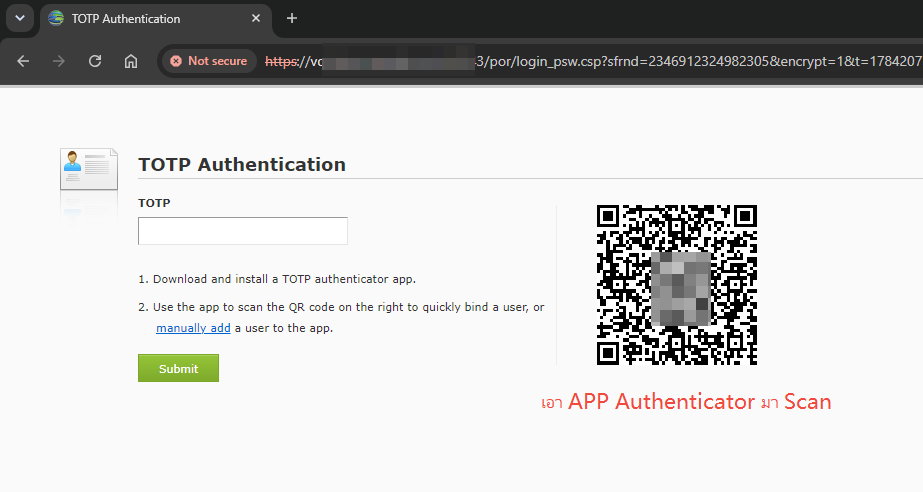Click the manually add link
This screenshot has height=492, width=923.
click(193, 328)
